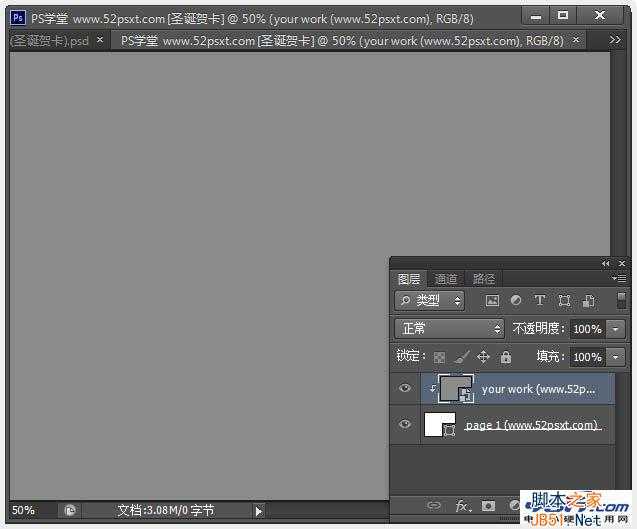Open the 正常 blend mode dropdown
Image resolution: width=637 pixels, height=529 pixels.
pyautogui.click(x=450, y=329)
